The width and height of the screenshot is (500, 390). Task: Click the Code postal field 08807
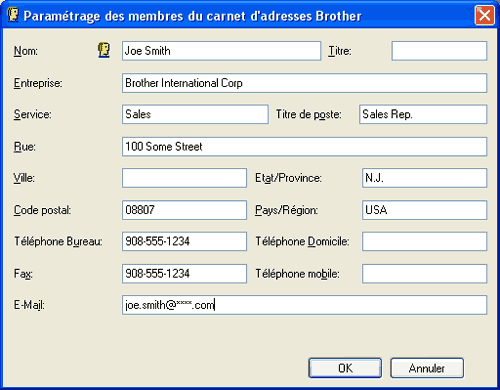click(184, 210)
